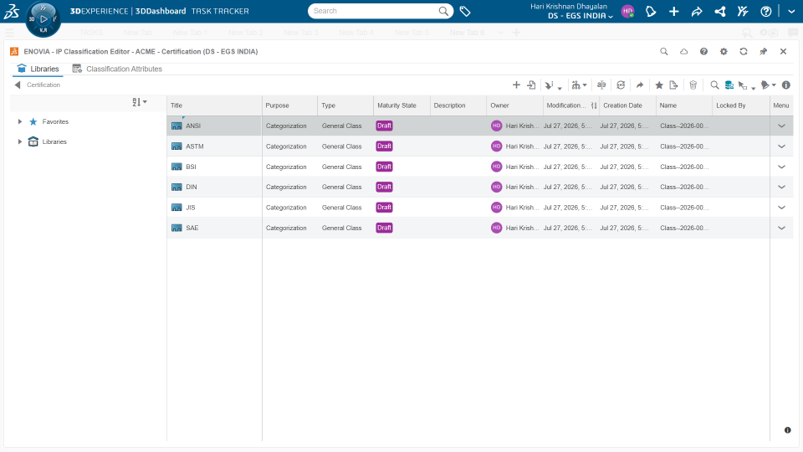Open the JIS row menu chevron

(x=781, y=207)
